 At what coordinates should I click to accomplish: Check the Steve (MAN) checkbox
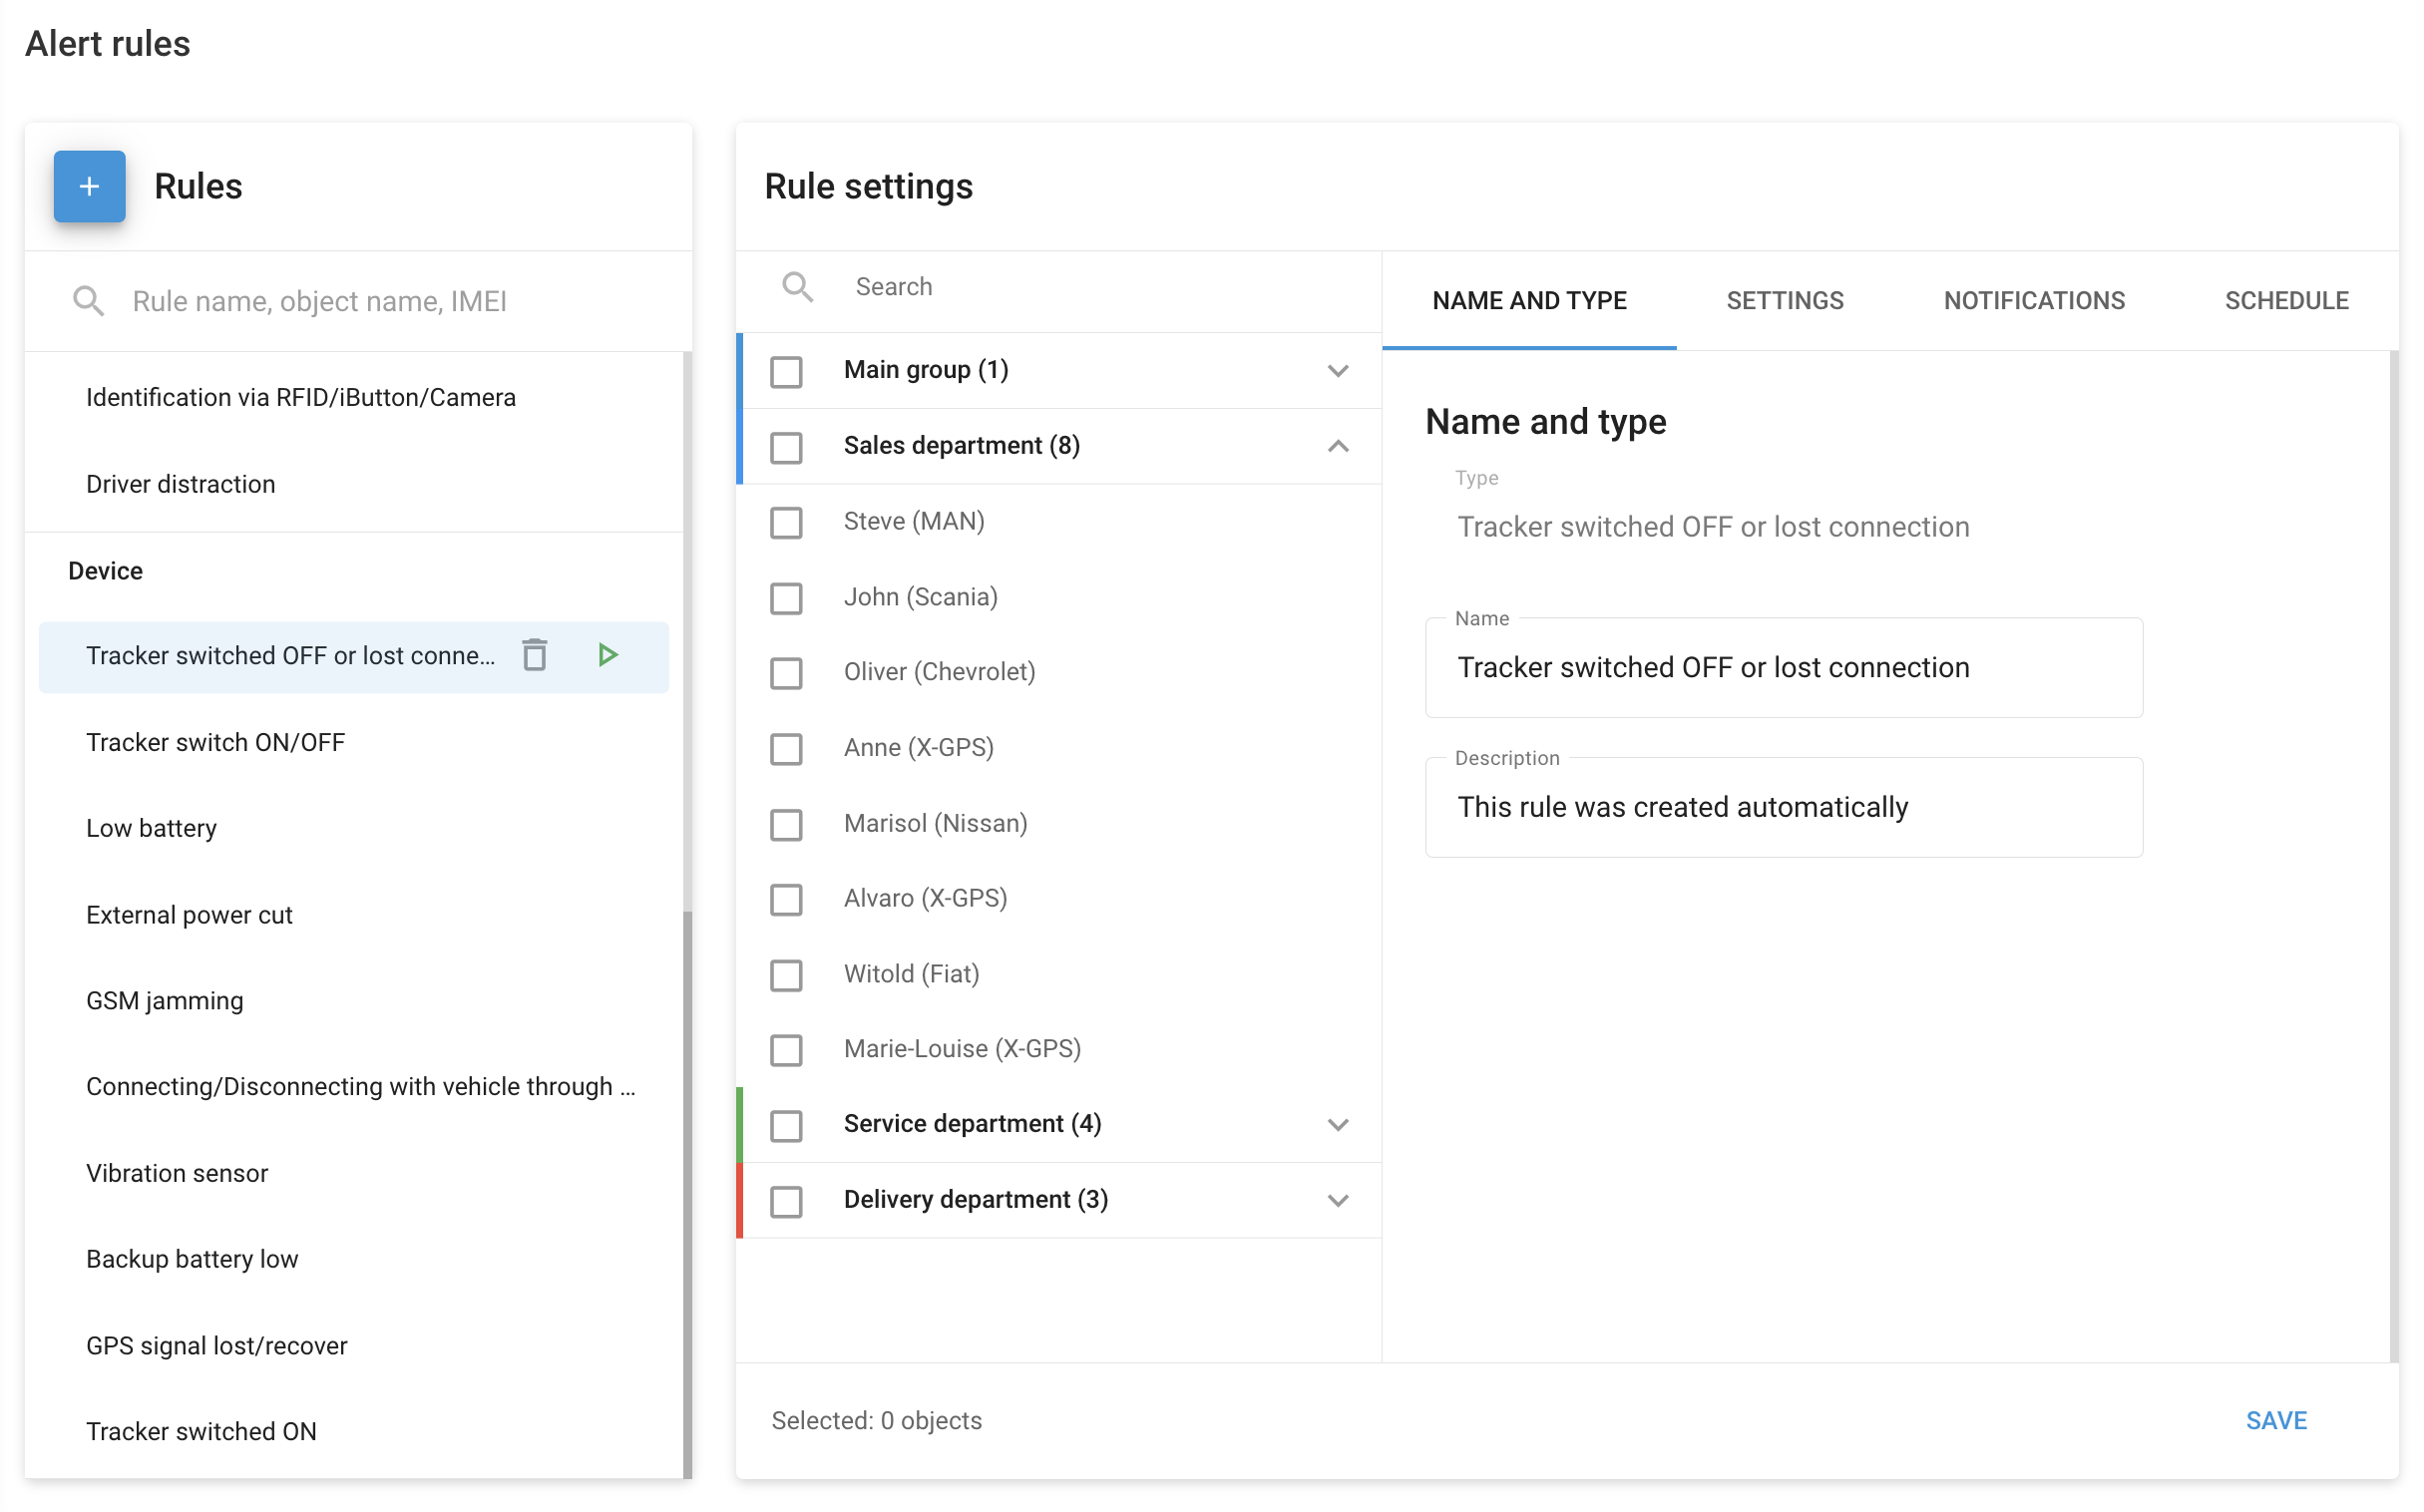786,522
